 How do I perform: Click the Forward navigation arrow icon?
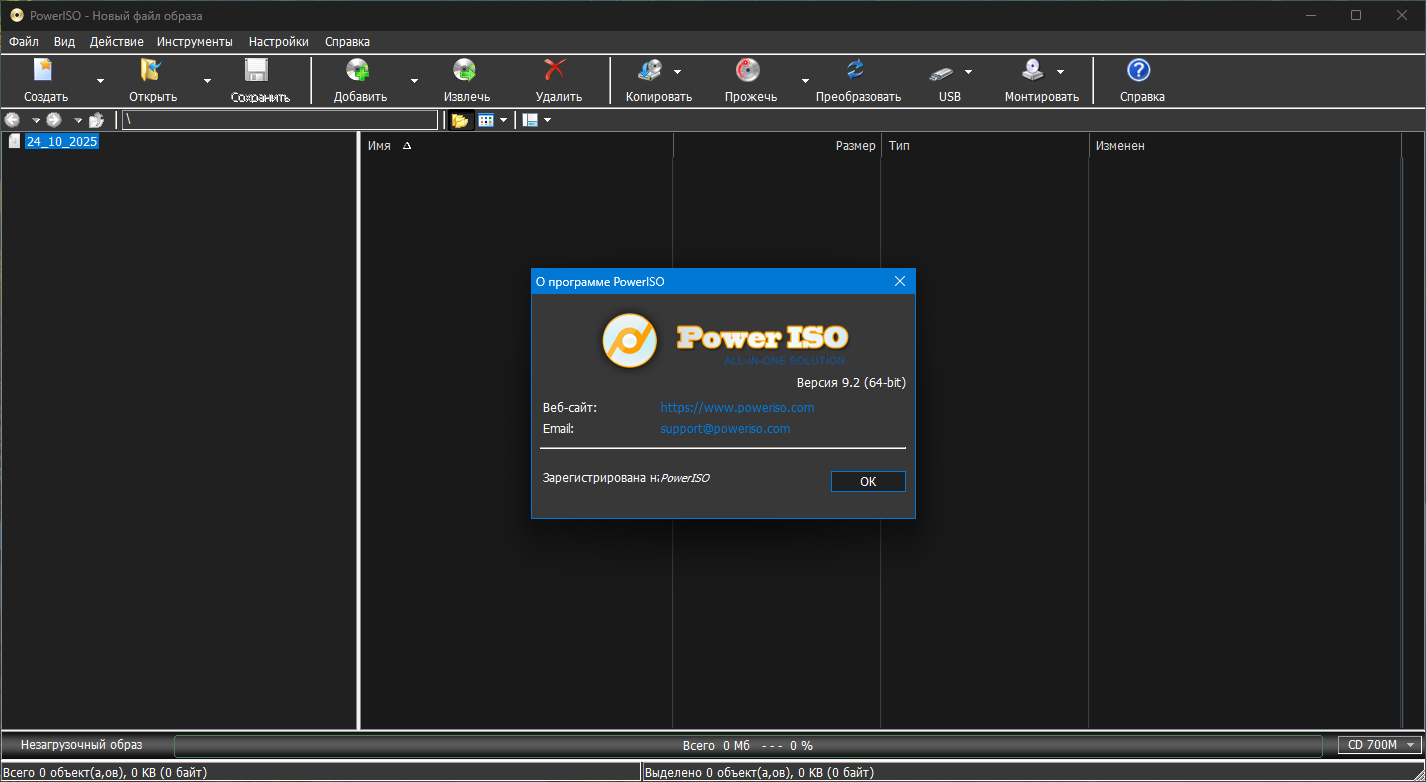tap(55, 120)
